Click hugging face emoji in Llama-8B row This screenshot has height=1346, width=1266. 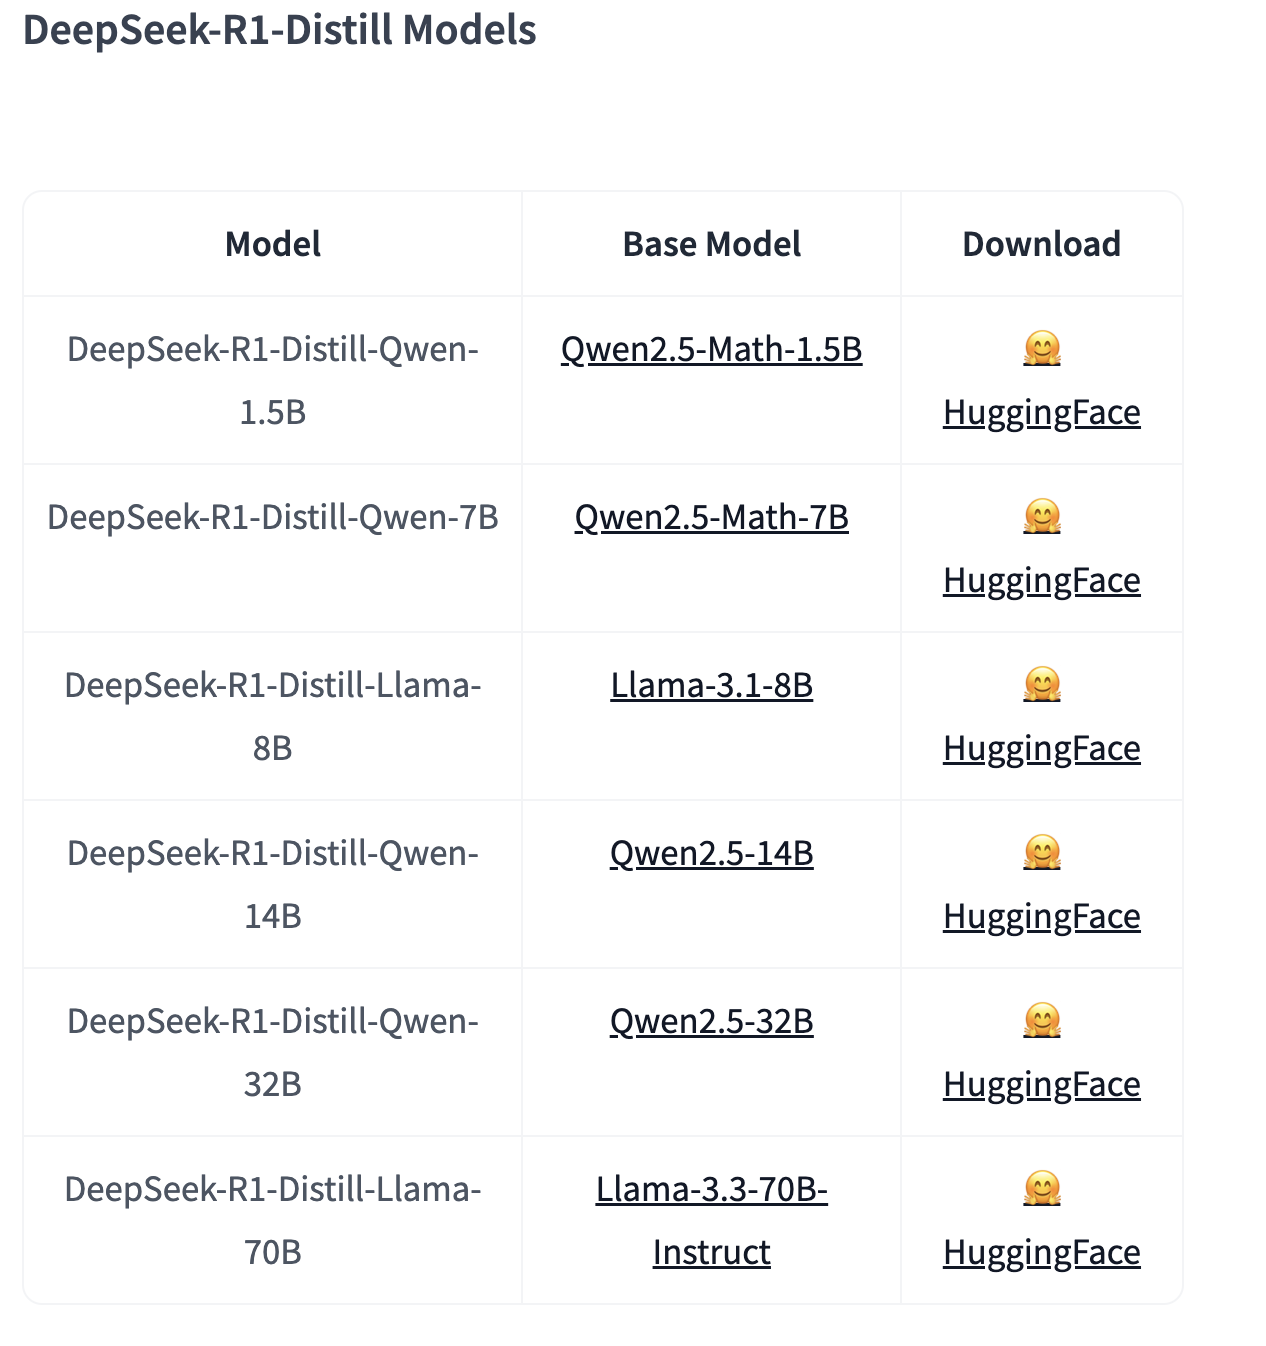pyautogui.click(x=1041, y=685)
